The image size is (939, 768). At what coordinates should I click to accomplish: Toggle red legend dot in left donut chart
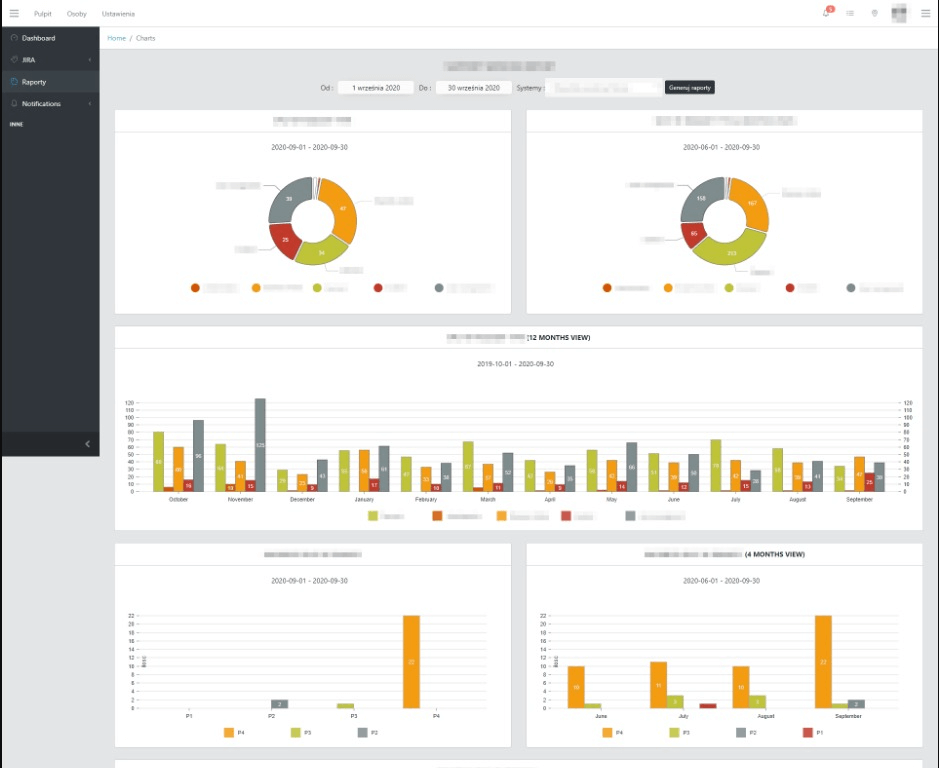(x=378, y=288)
